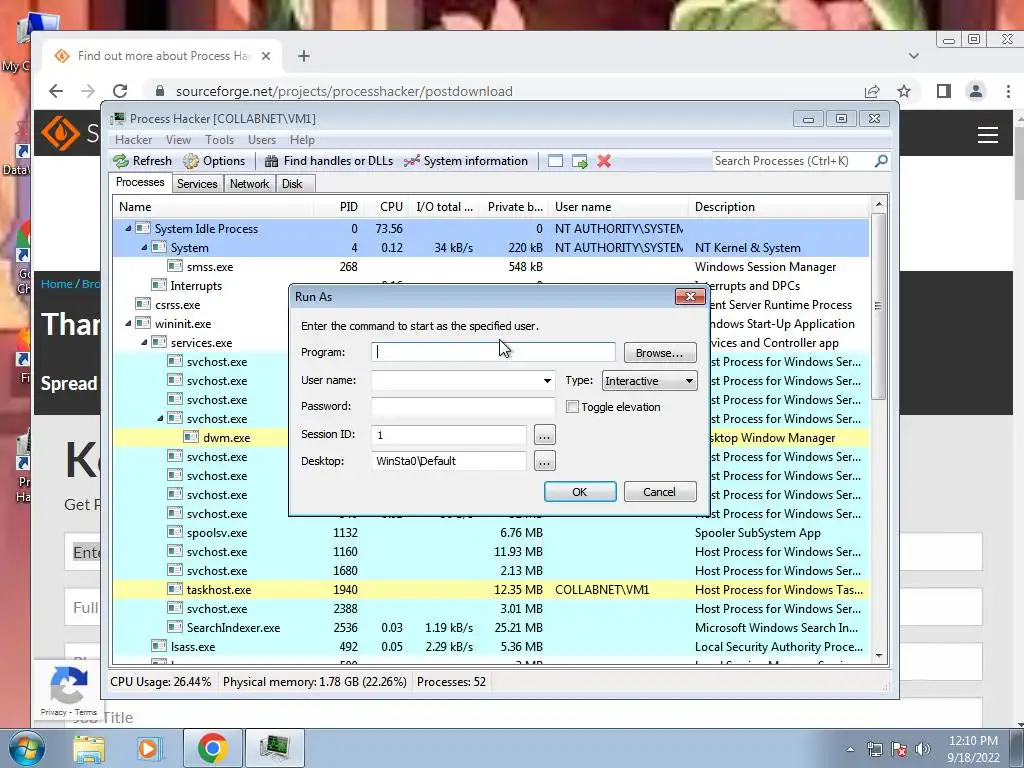Open media player from taskbar
This screenshot has height=768, width=1024.
[149, 749]
